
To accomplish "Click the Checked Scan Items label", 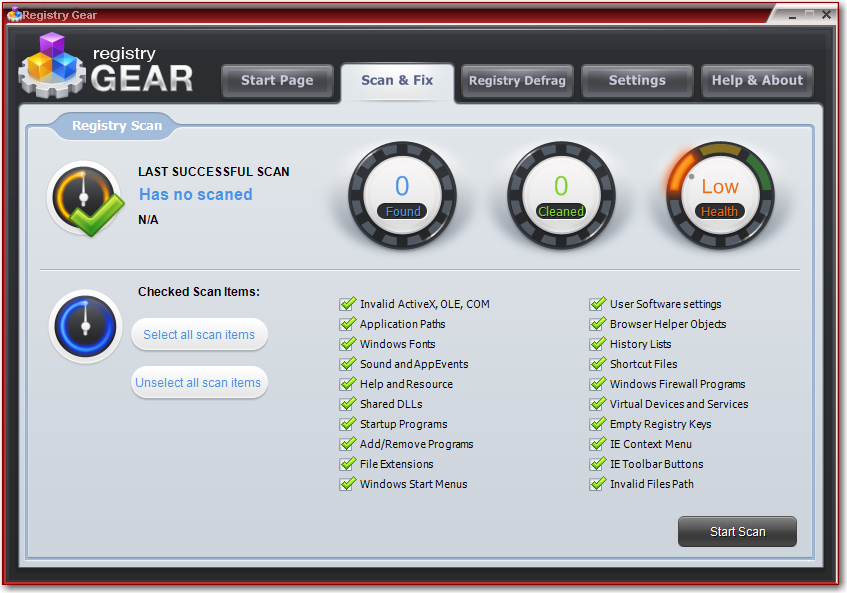I will click(x=199, y=292).
